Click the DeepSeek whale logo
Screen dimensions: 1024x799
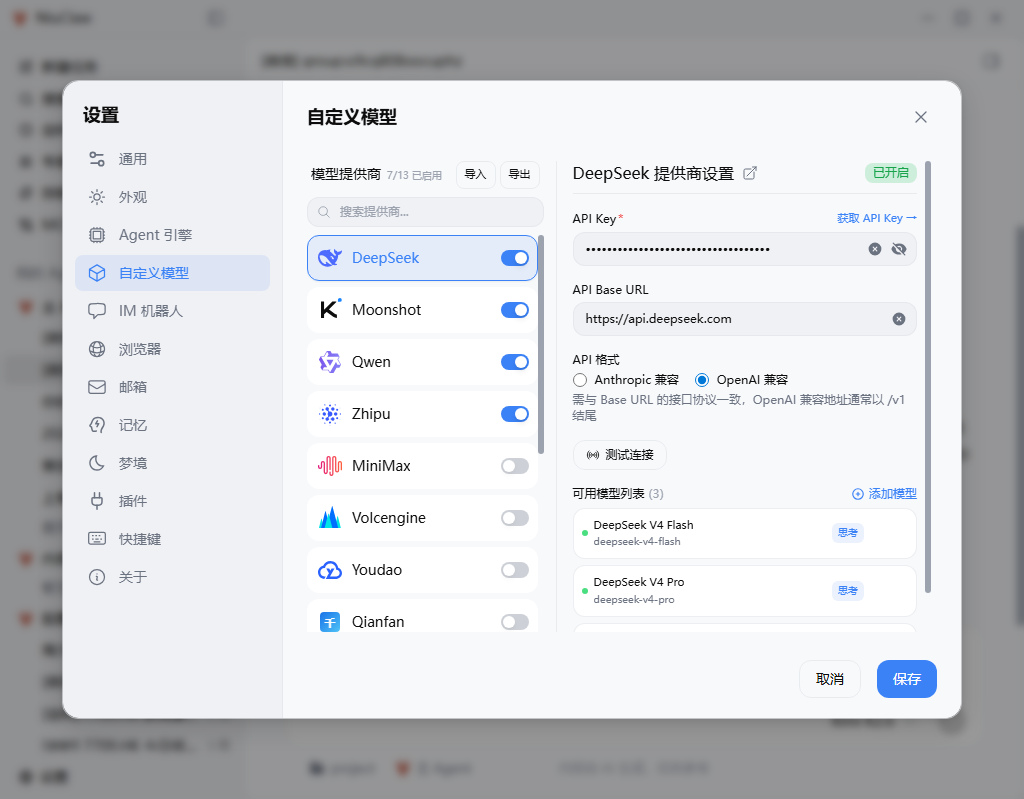330,258
